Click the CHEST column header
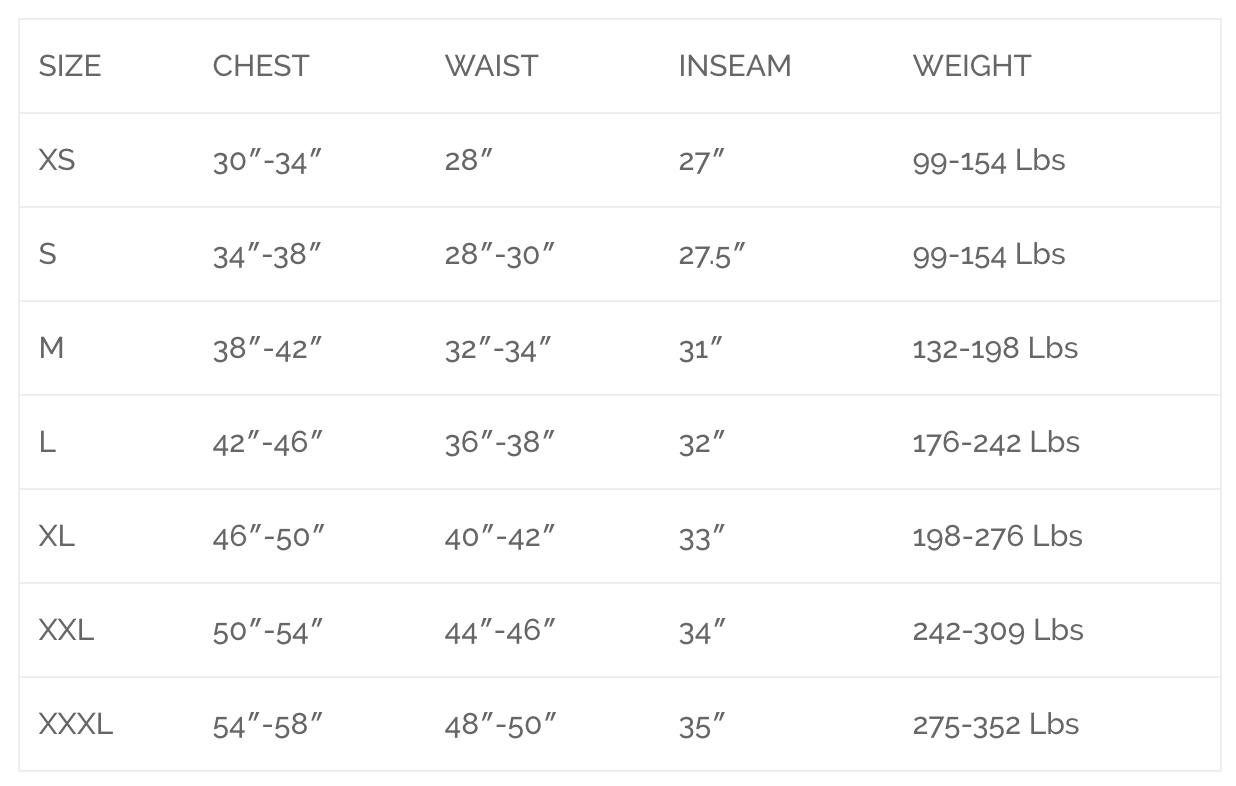 261,66
